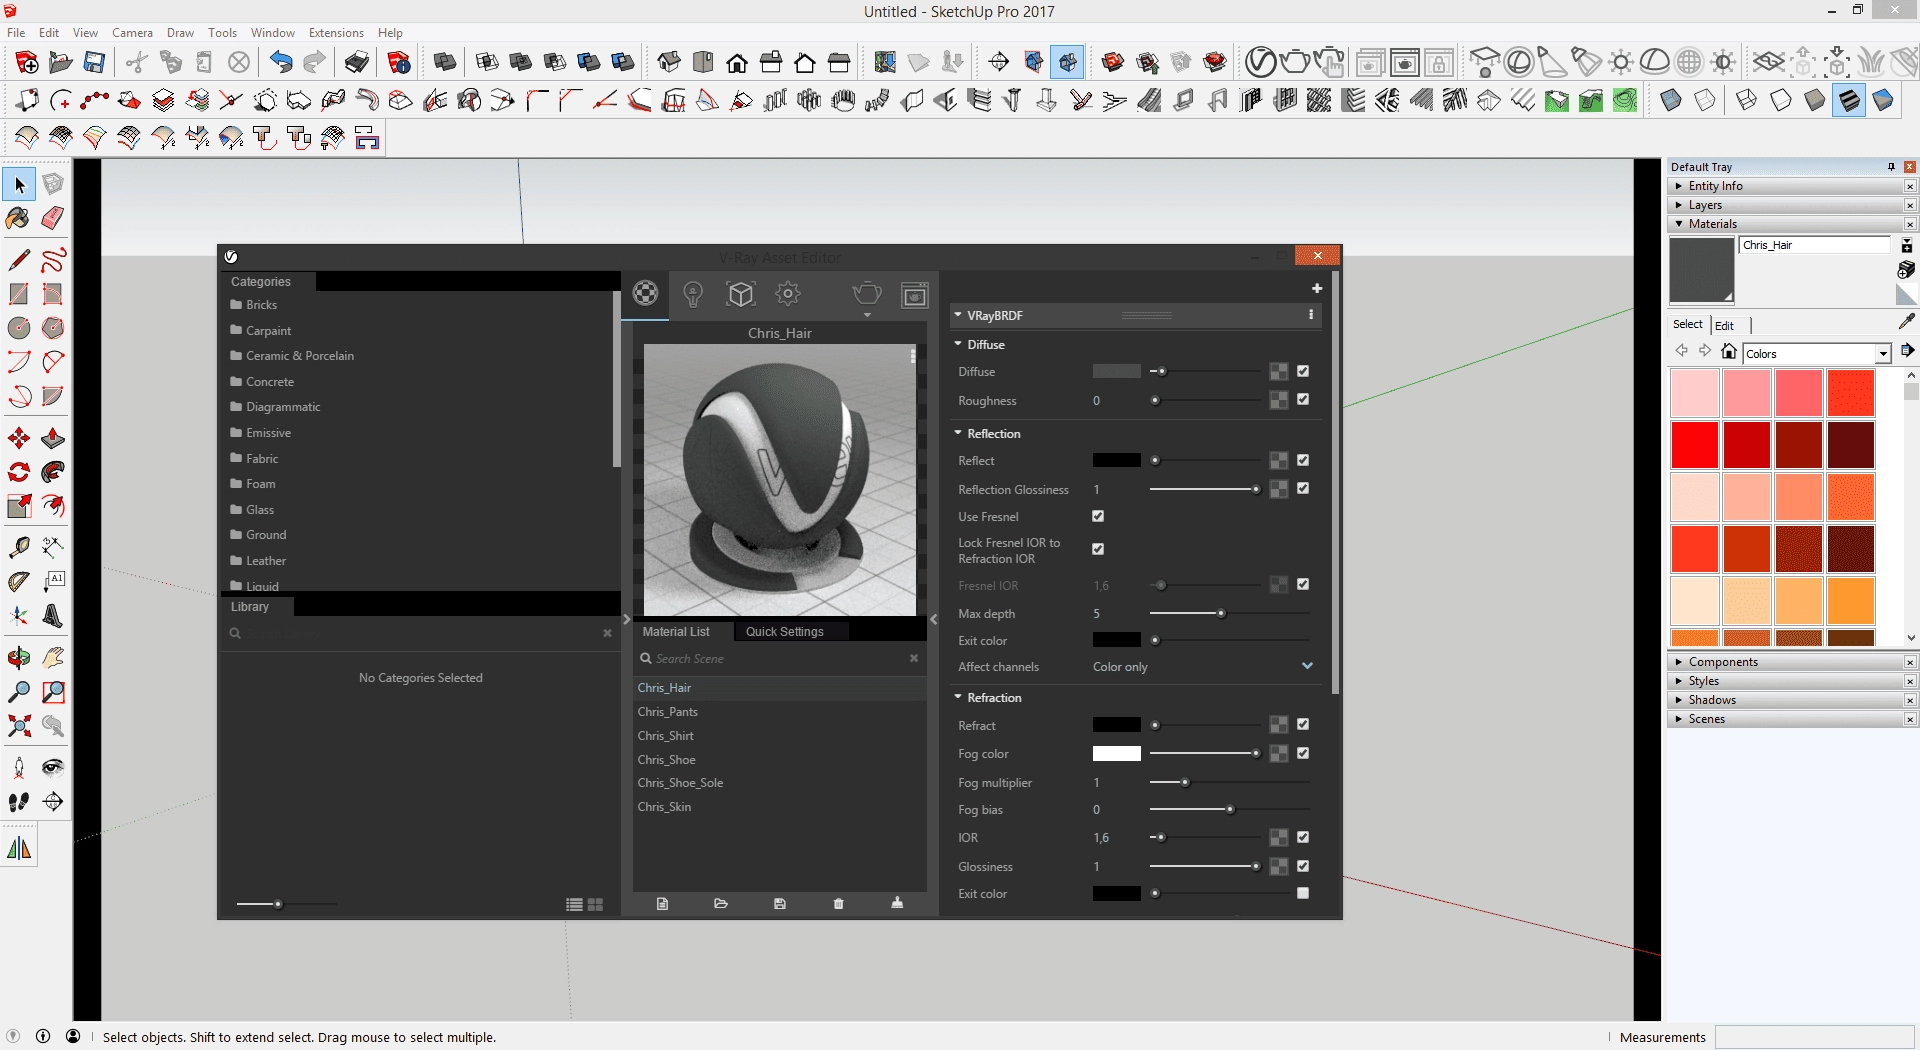The width and height of the screenshot is (1920, 1050).
Task: Click the Zoom magnifier tool
Action: click(19, 691)
